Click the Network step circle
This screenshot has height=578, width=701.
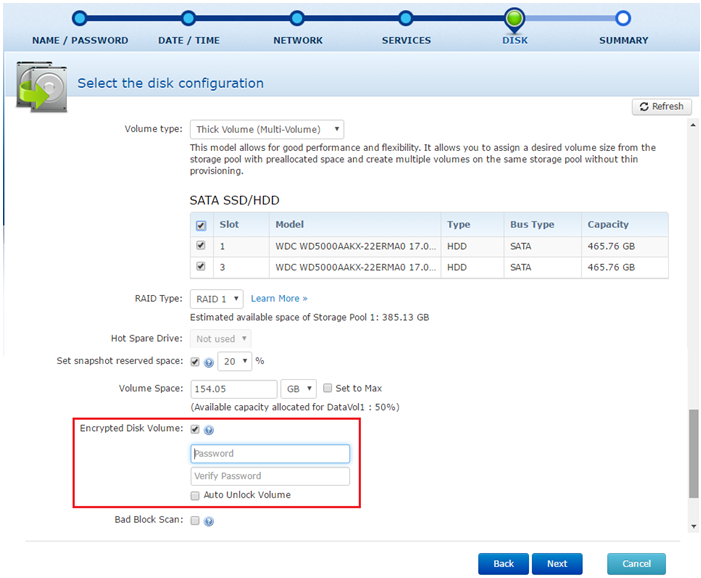[297, 18]
